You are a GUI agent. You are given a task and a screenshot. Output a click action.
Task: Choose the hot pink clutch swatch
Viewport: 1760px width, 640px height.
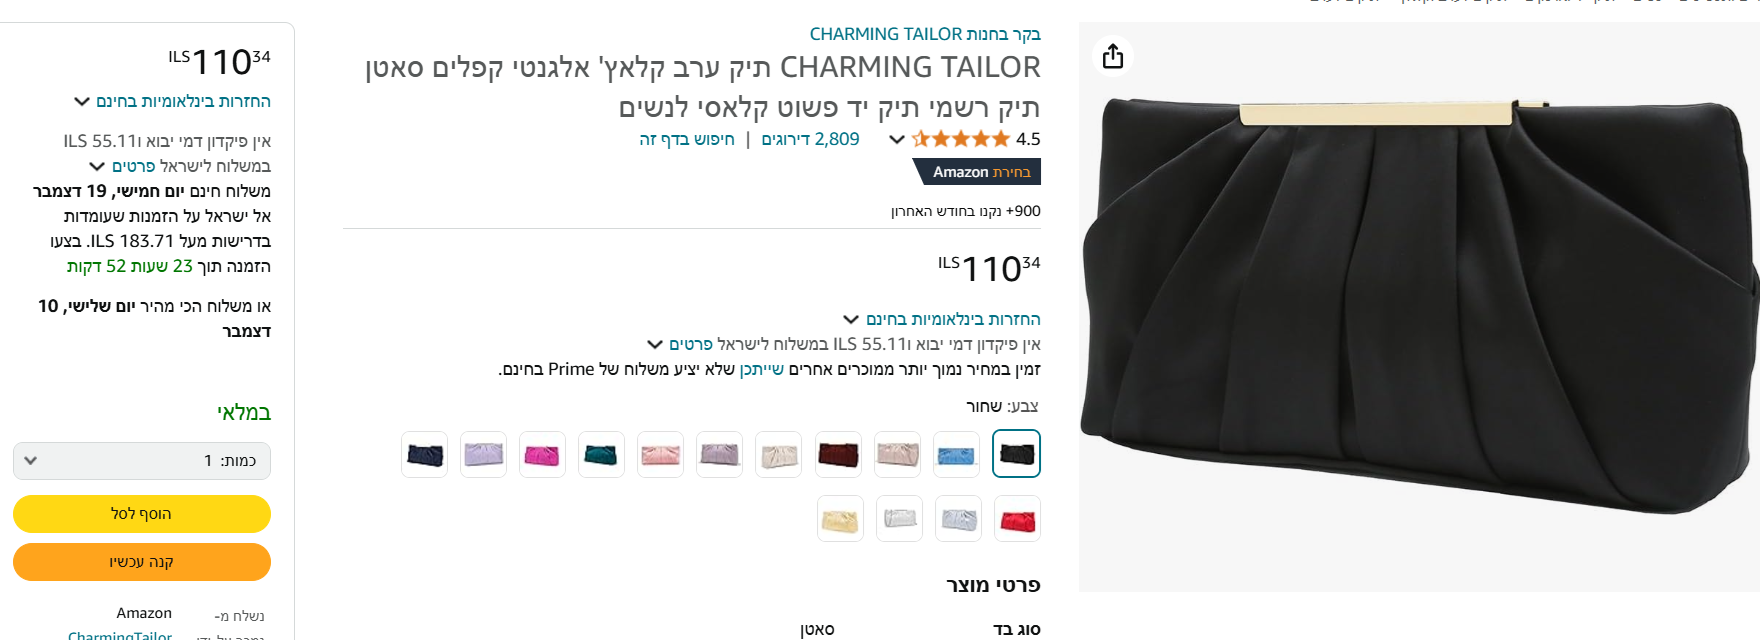(542, 455)
